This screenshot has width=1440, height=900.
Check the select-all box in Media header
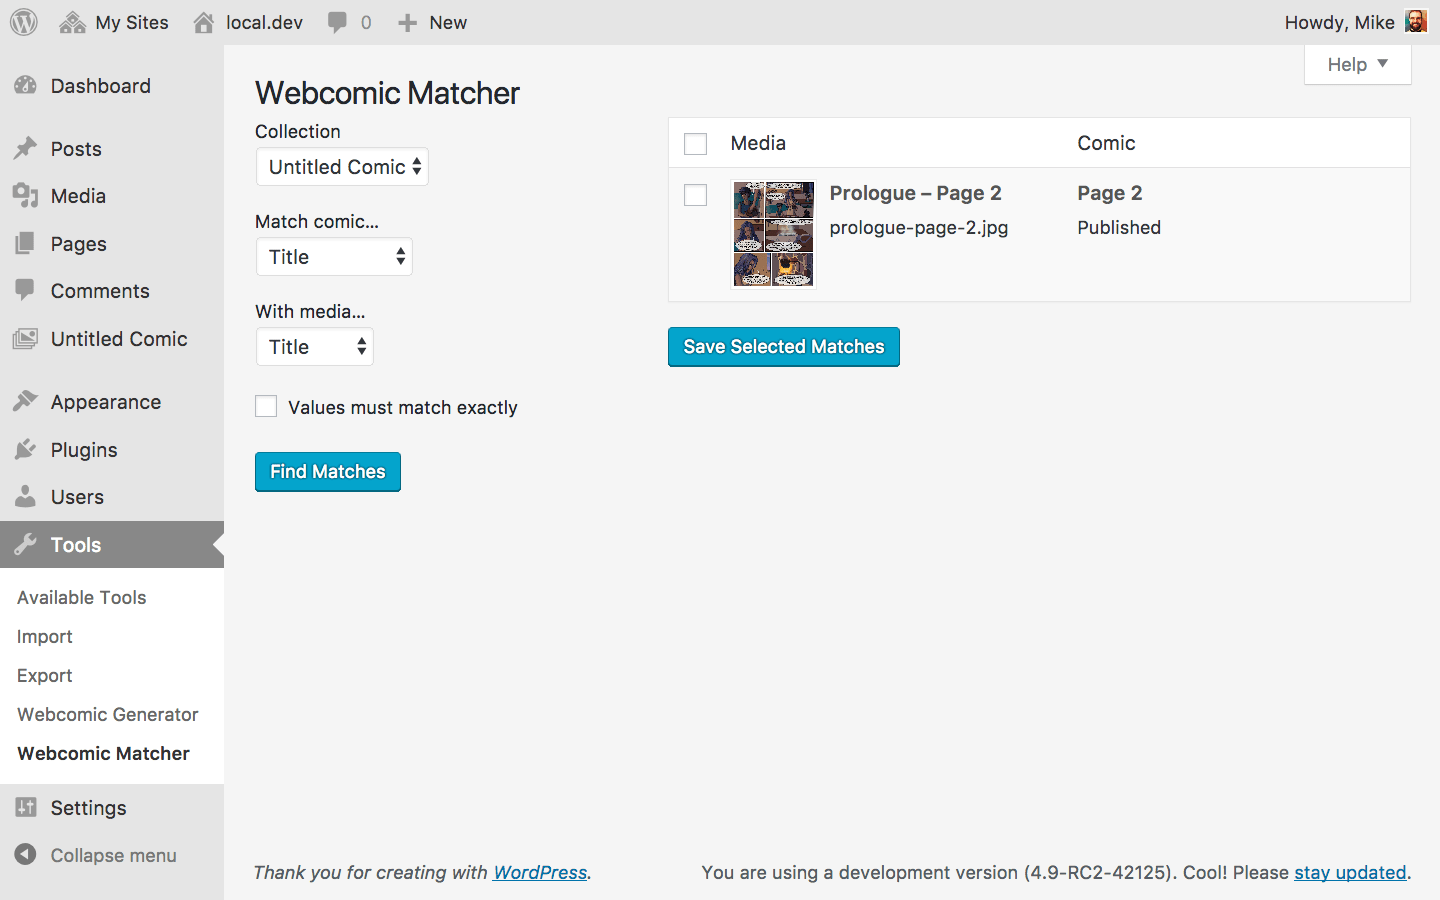click(695, 144)
